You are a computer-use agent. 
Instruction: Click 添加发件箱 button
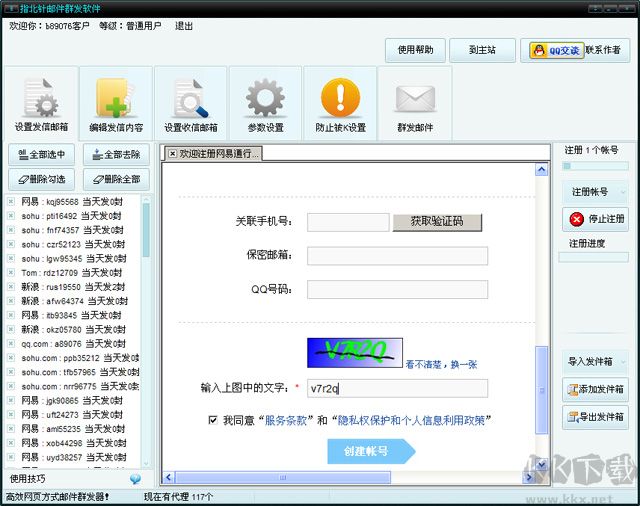click(x=596, y=389)
